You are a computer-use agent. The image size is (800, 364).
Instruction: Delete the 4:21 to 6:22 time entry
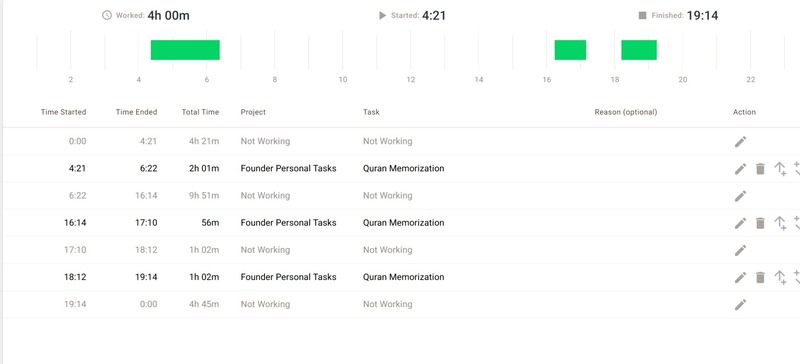click(x=760, y=168)
